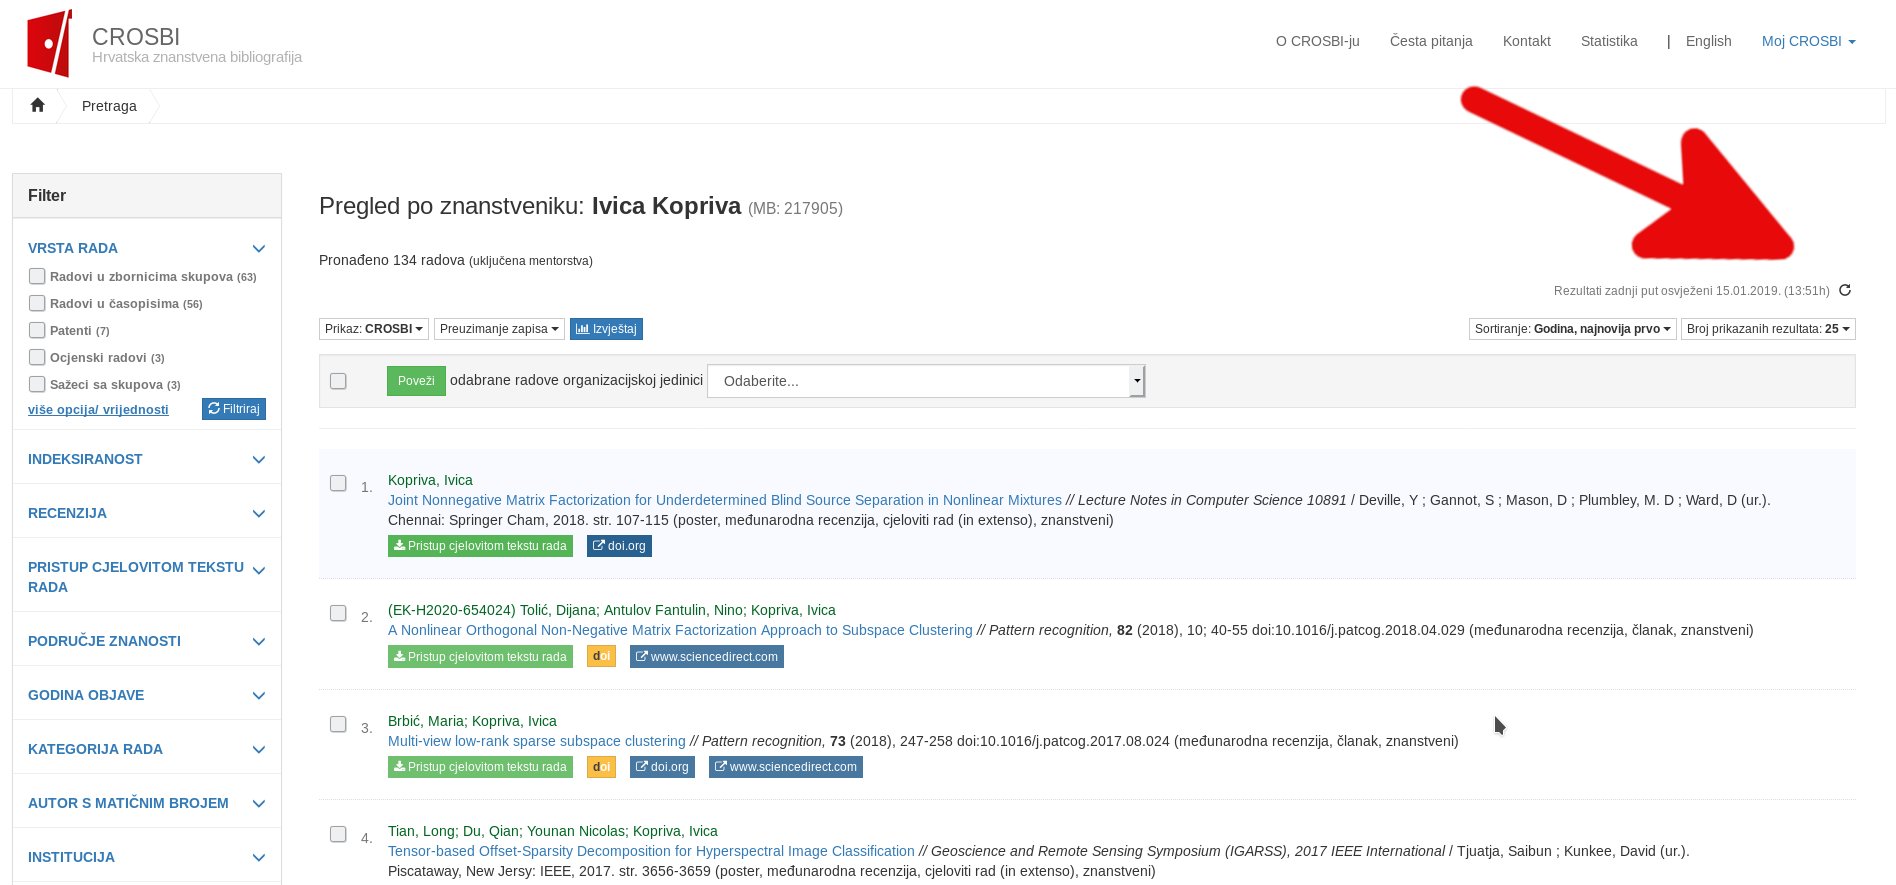Viewport: 1896px width, 885px height.
Task: Open the Statistika page
Action: [x=1609, y=41]
